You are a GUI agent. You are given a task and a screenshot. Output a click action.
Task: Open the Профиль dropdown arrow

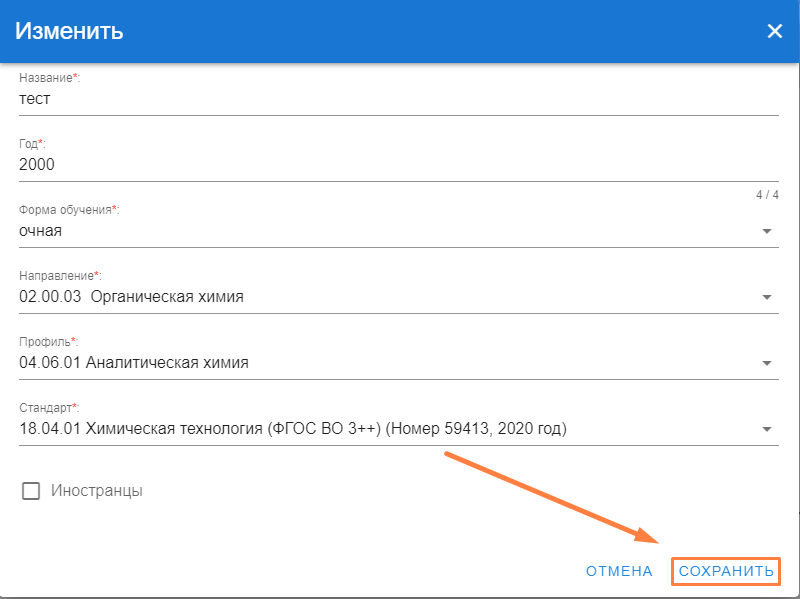pyautogui.click(x=766, y=363)
